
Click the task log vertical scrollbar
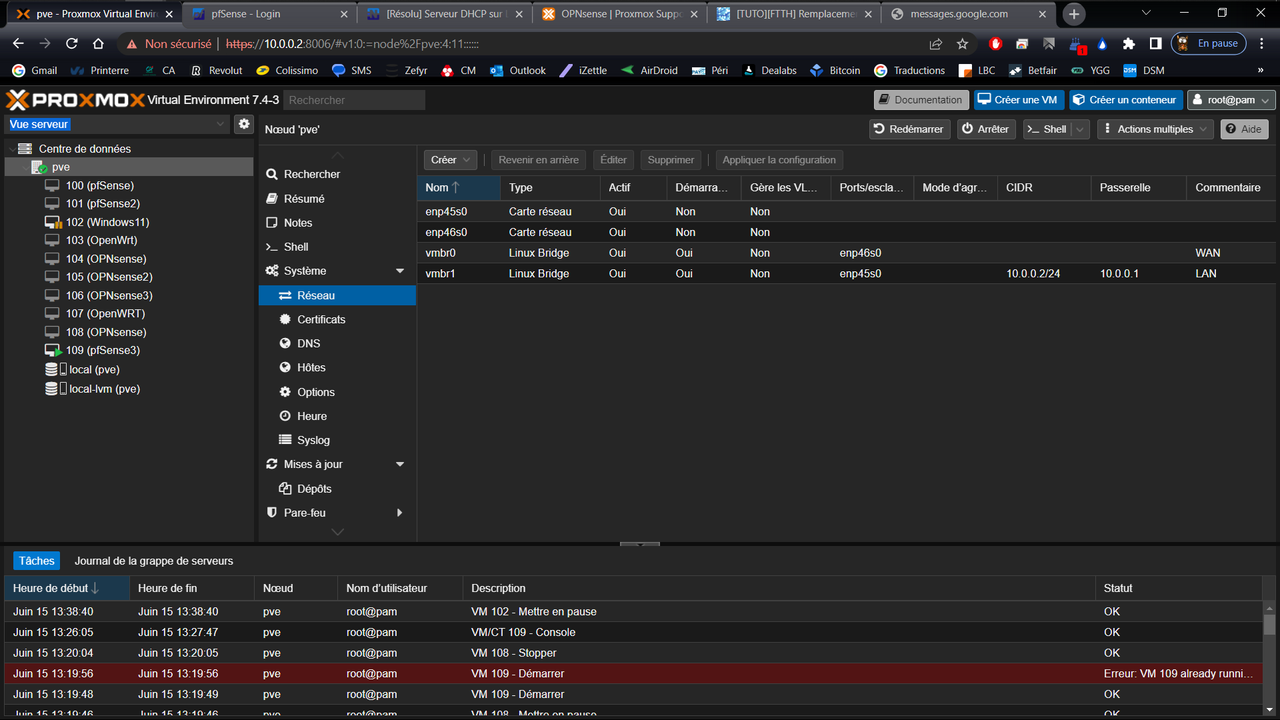(1270, 624)
